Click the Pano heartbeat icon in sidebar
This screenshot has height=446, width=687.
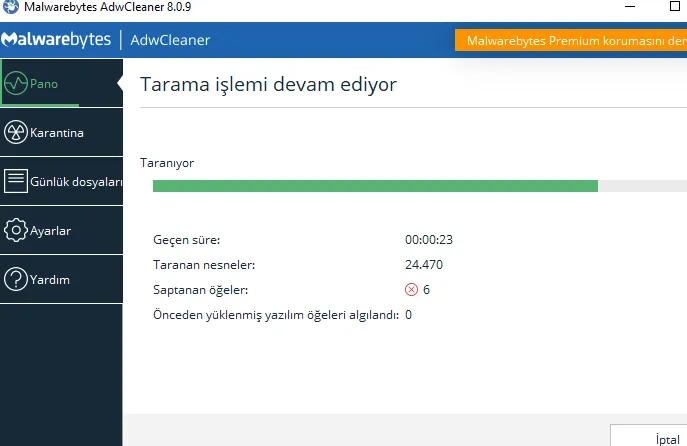[x=16, y=83]
